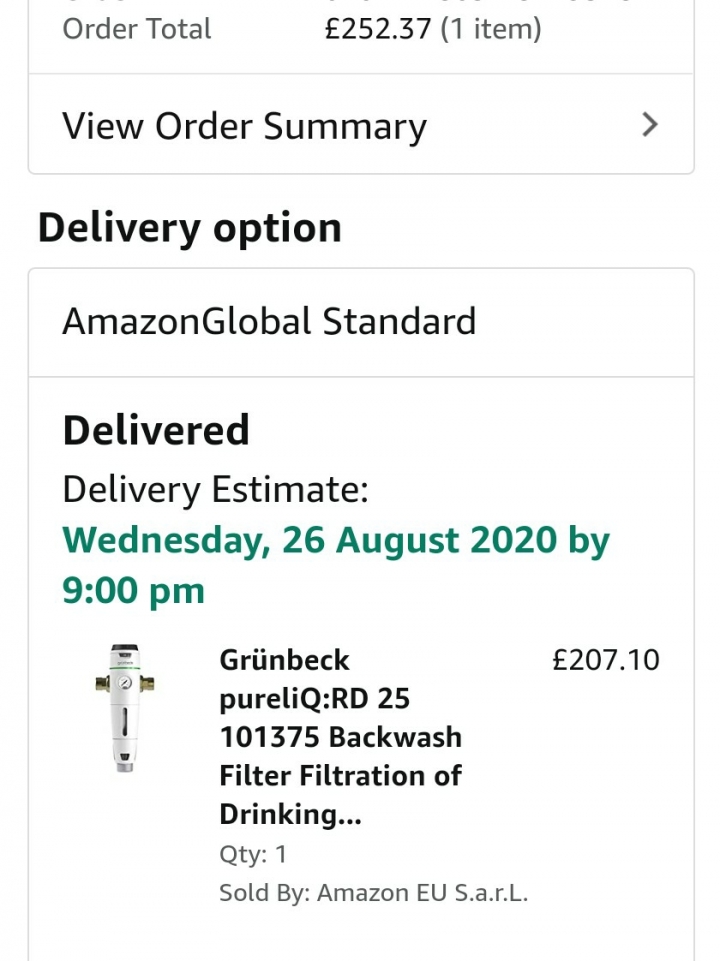This screenshot has height=961, width=720.
Task: Click the chevron arrow beside View Order Summary
Action: pos(650,124)
